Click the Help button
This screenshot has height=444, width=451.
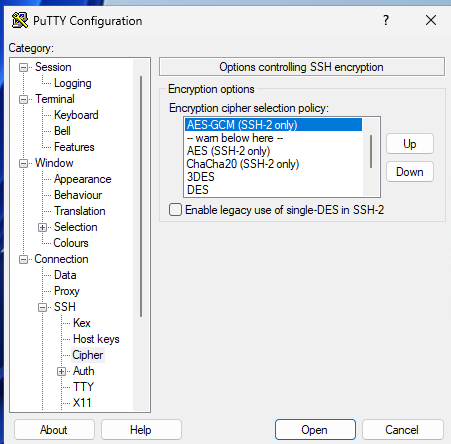coord(141,430)
